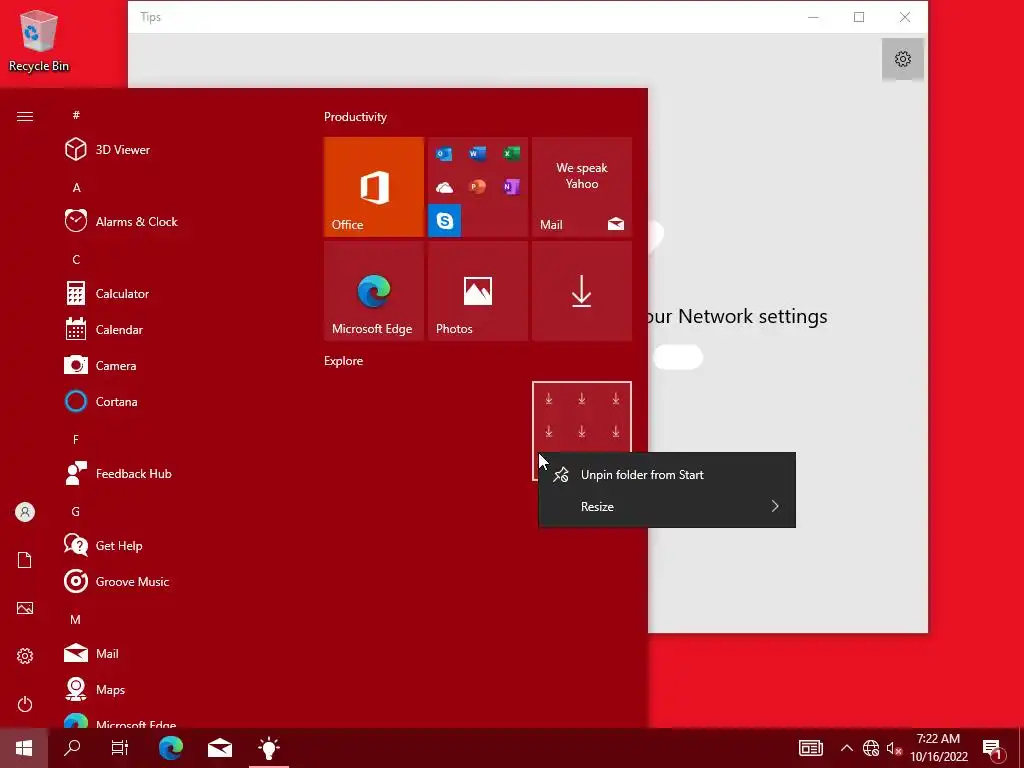Click the letter A header in app list

tap(76, 187)
